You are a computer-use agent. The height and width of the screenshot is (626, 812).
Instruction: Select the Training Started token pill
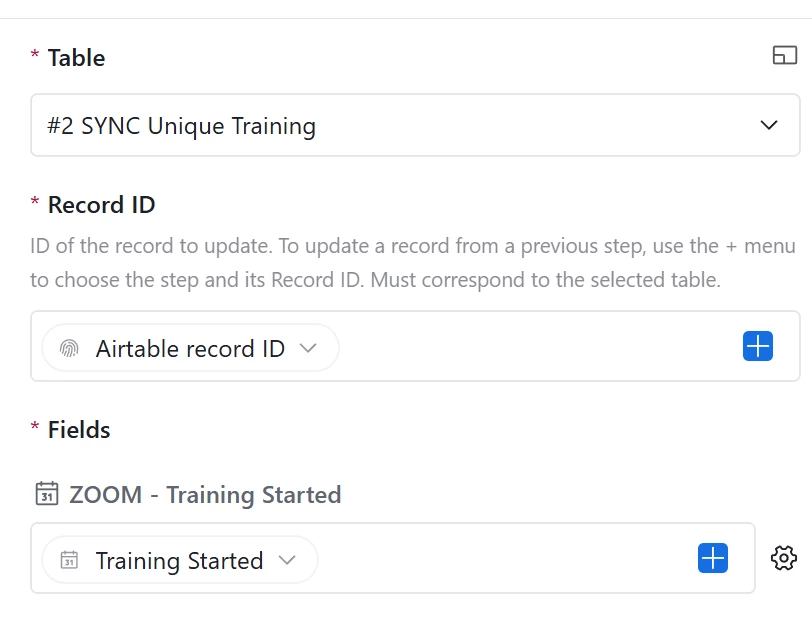tap(180, 560)
